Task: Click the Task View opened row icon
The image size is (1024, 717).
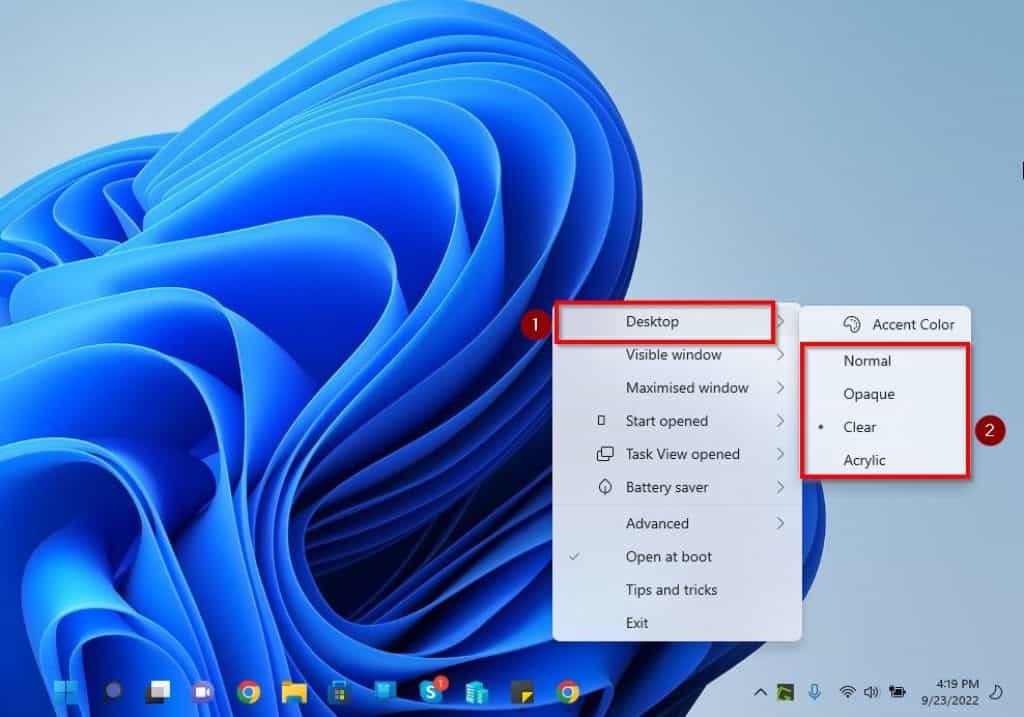Action: coord(605,454)
